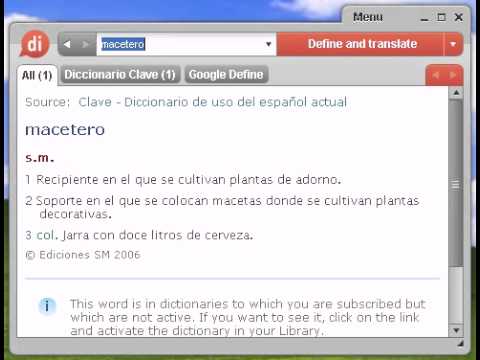Switch to the Google Define tab
This screenshot has height=360, width=480.
click(x=226, y=74)
